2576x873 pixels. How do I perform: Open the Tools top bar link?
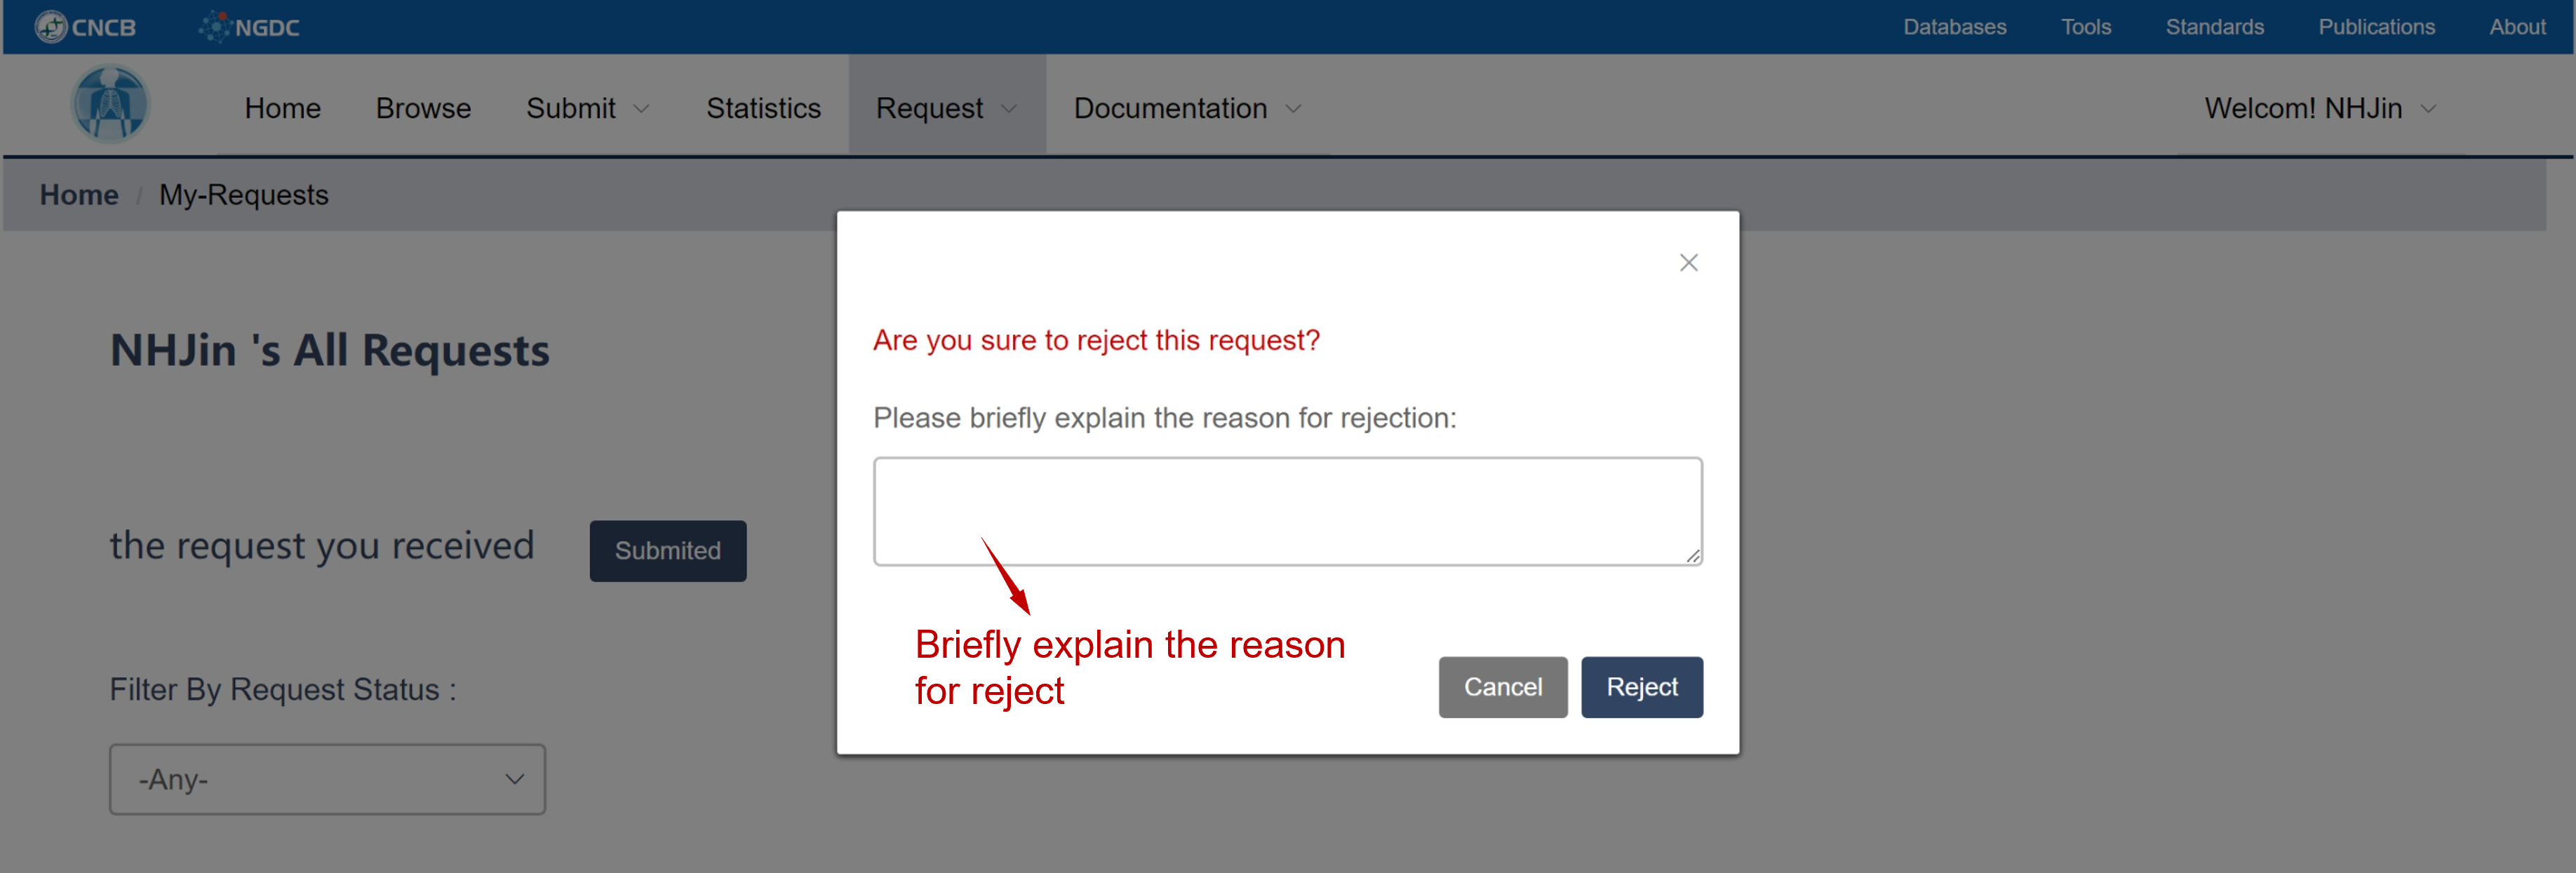(2085, 27)
